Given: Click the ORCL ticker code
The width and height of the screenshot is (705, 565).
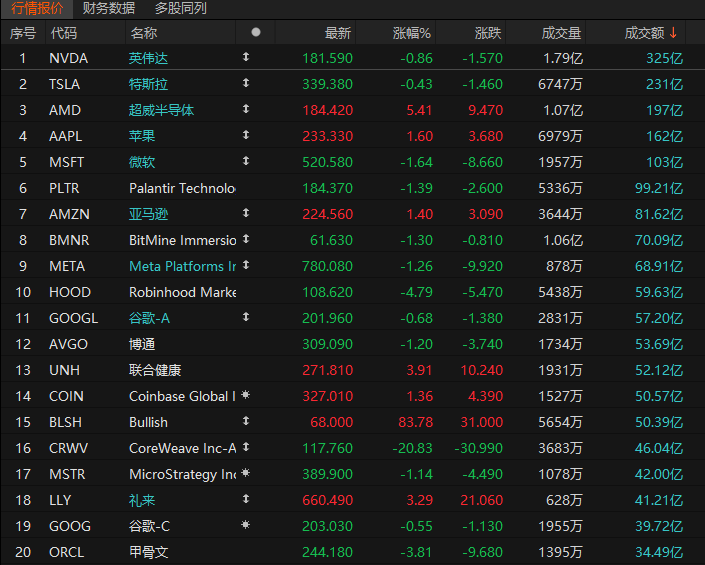Looking at the screenshot, I should [x=67, y=552].
